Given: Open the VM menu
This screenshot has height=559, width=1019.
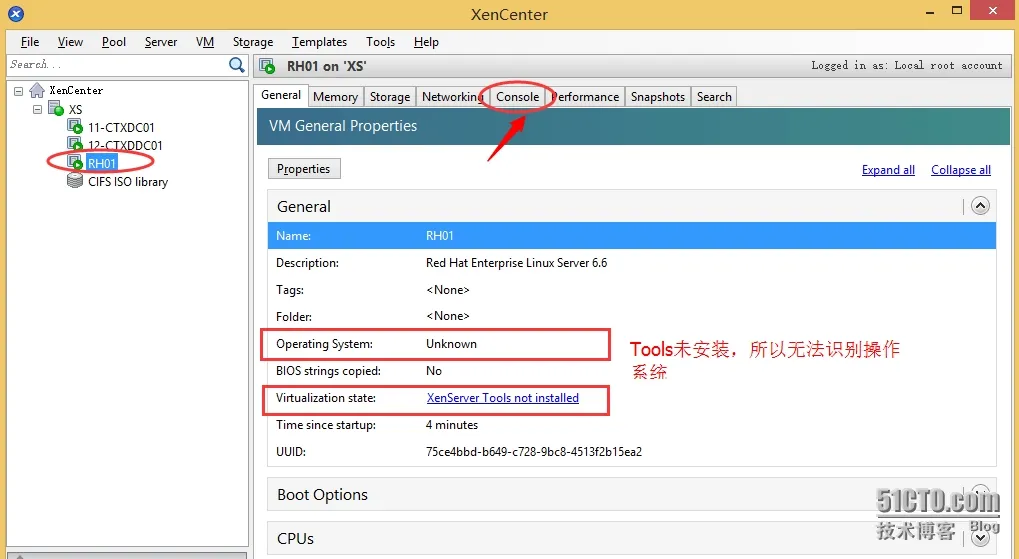Looking at the screenshot, I should point(205,42).
